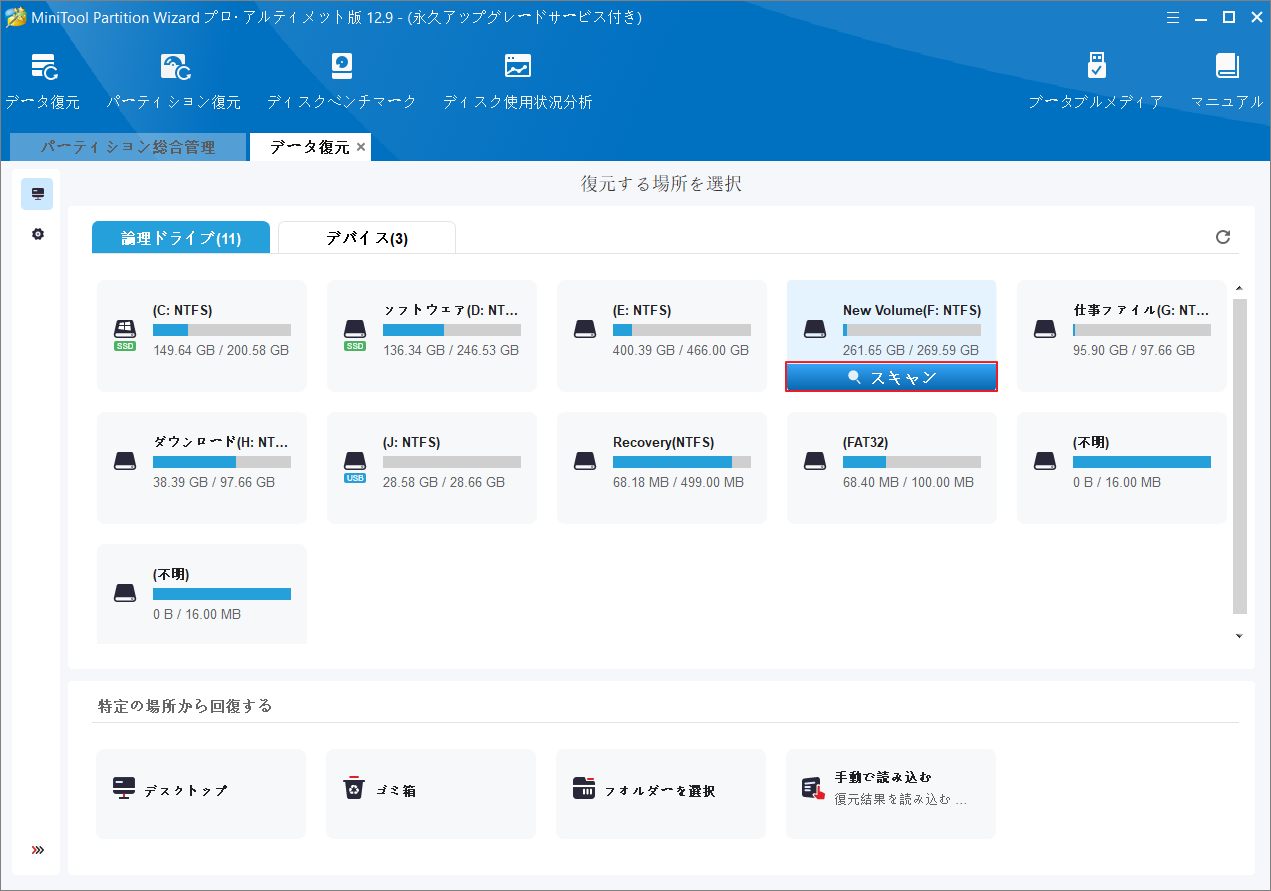Click text 38.39 GB / 97.66 GB
Viewport: 1271px width, 891px height.
coord(214,482)
